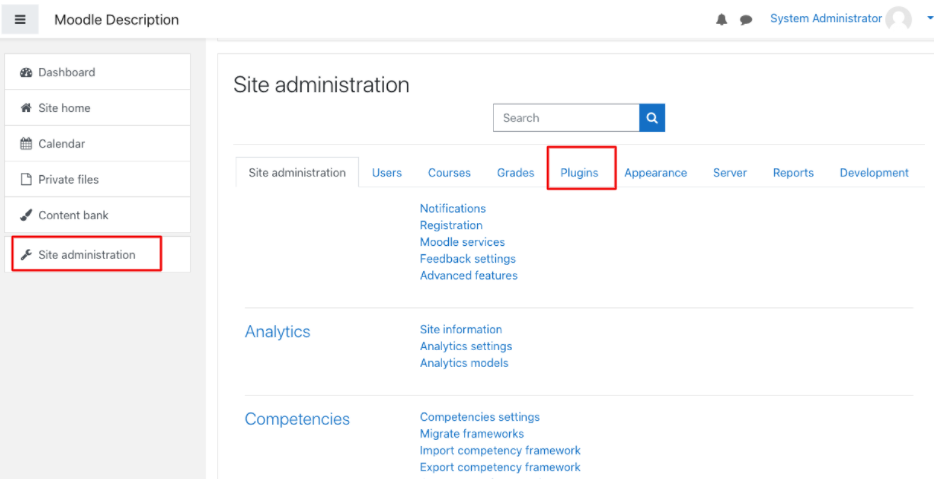937x479 pixels.
Task: Open the Analytics models link
Action: tap(464, 363)
